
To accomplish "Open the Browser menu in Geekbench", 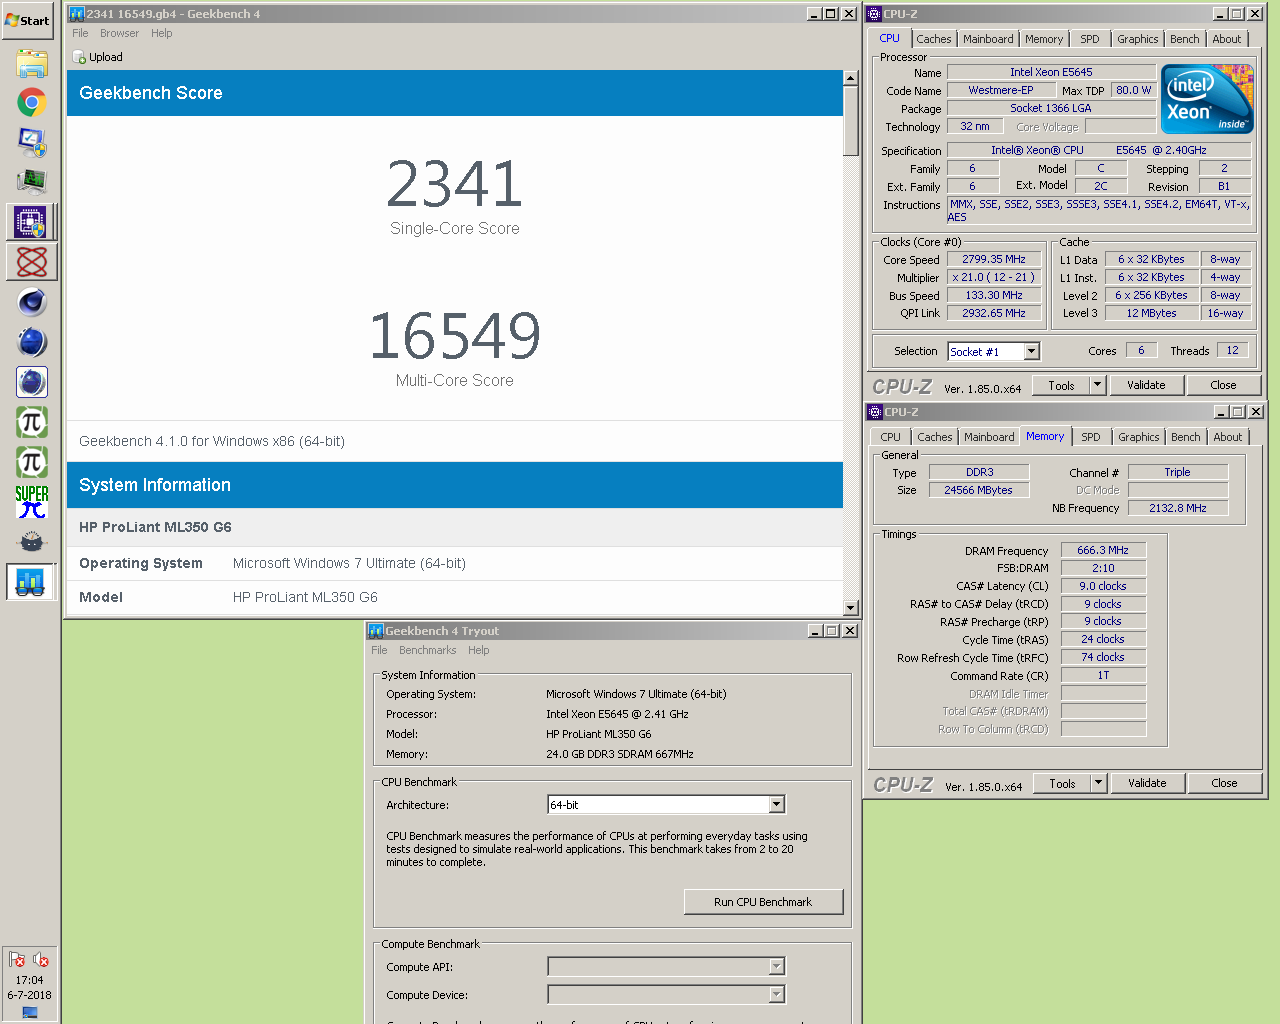I will pyautogui.click(x=119, y=33).
